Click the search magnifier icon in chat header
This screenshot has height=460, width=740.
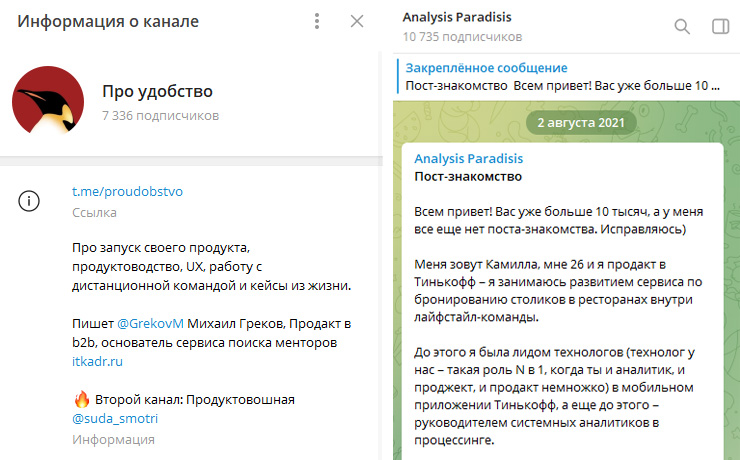point(681,26)
